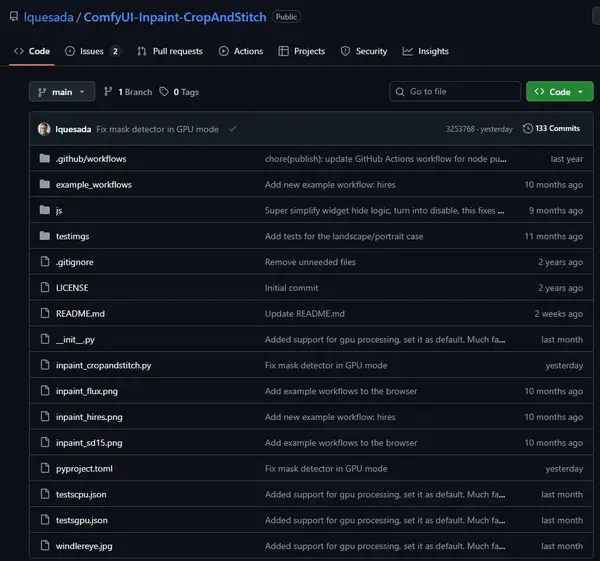Click file icon beside LICENSE
The width and height of the screenshot is (600, 561).
tap(45, 287)
